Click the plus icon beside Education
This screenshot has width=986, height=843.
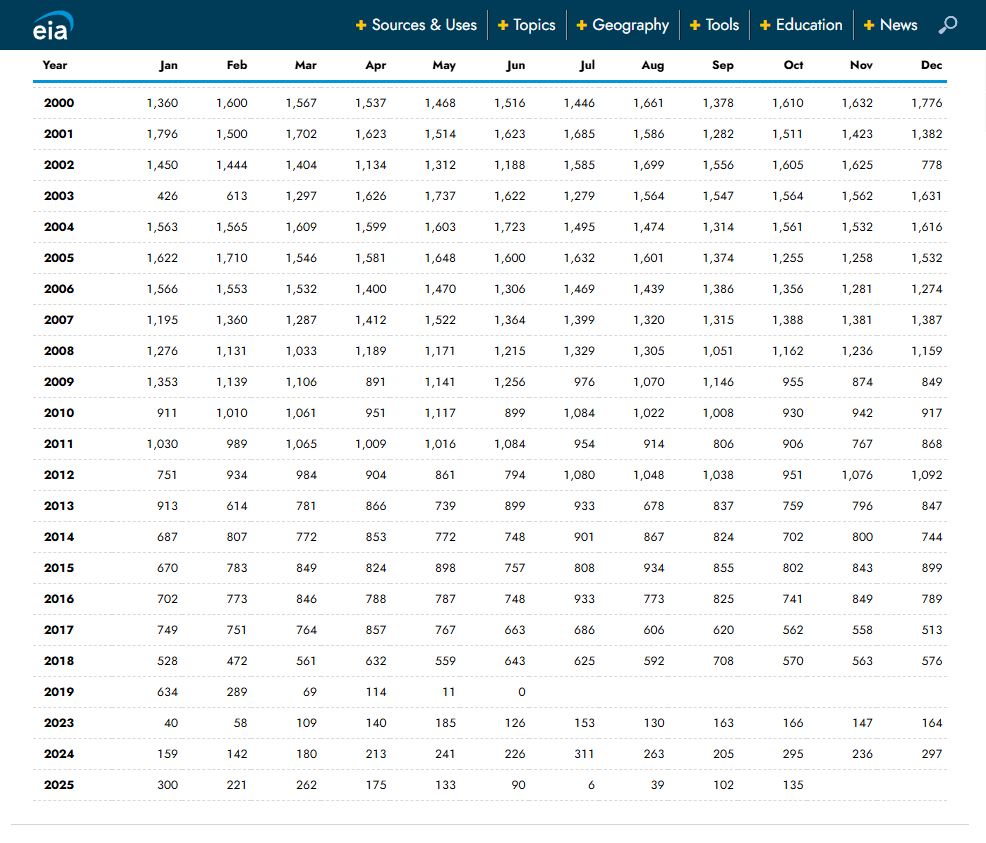767,25
